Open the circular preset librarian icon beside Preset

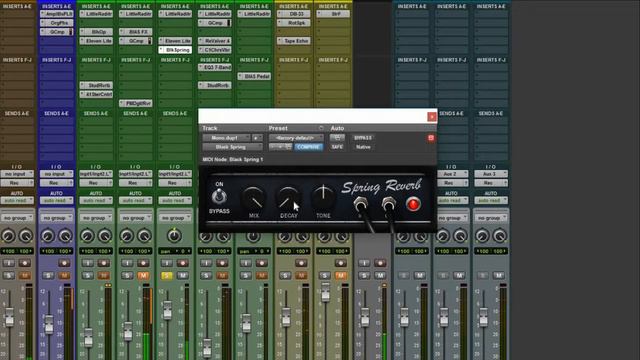(x=321, y=128)
